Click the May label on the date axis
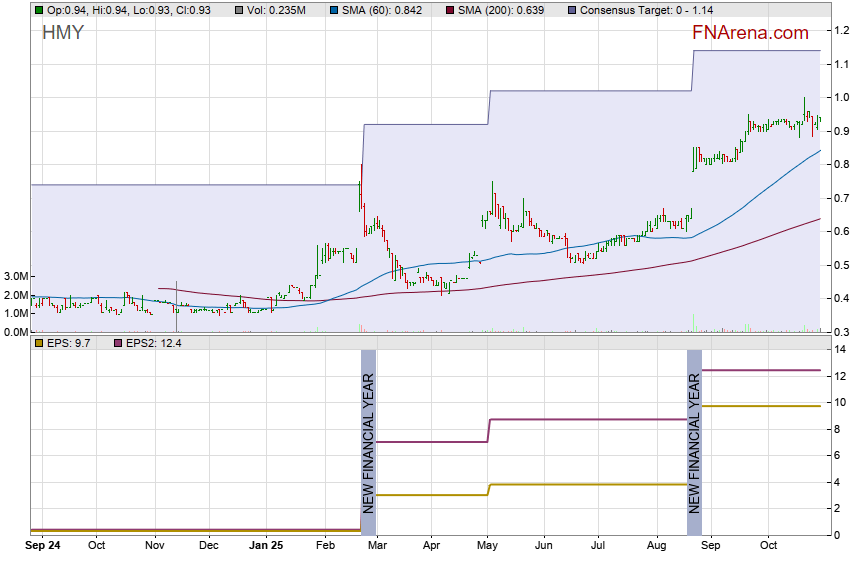The width and height of the screenshot is (859, 566). point(488,546)
